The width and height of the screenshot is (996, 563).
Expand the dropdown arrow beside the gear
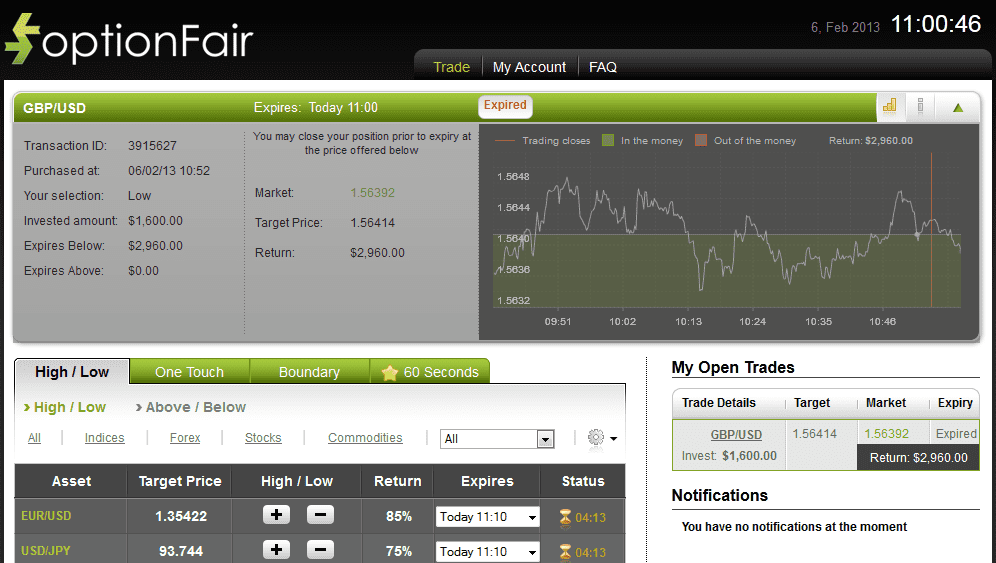614,438
